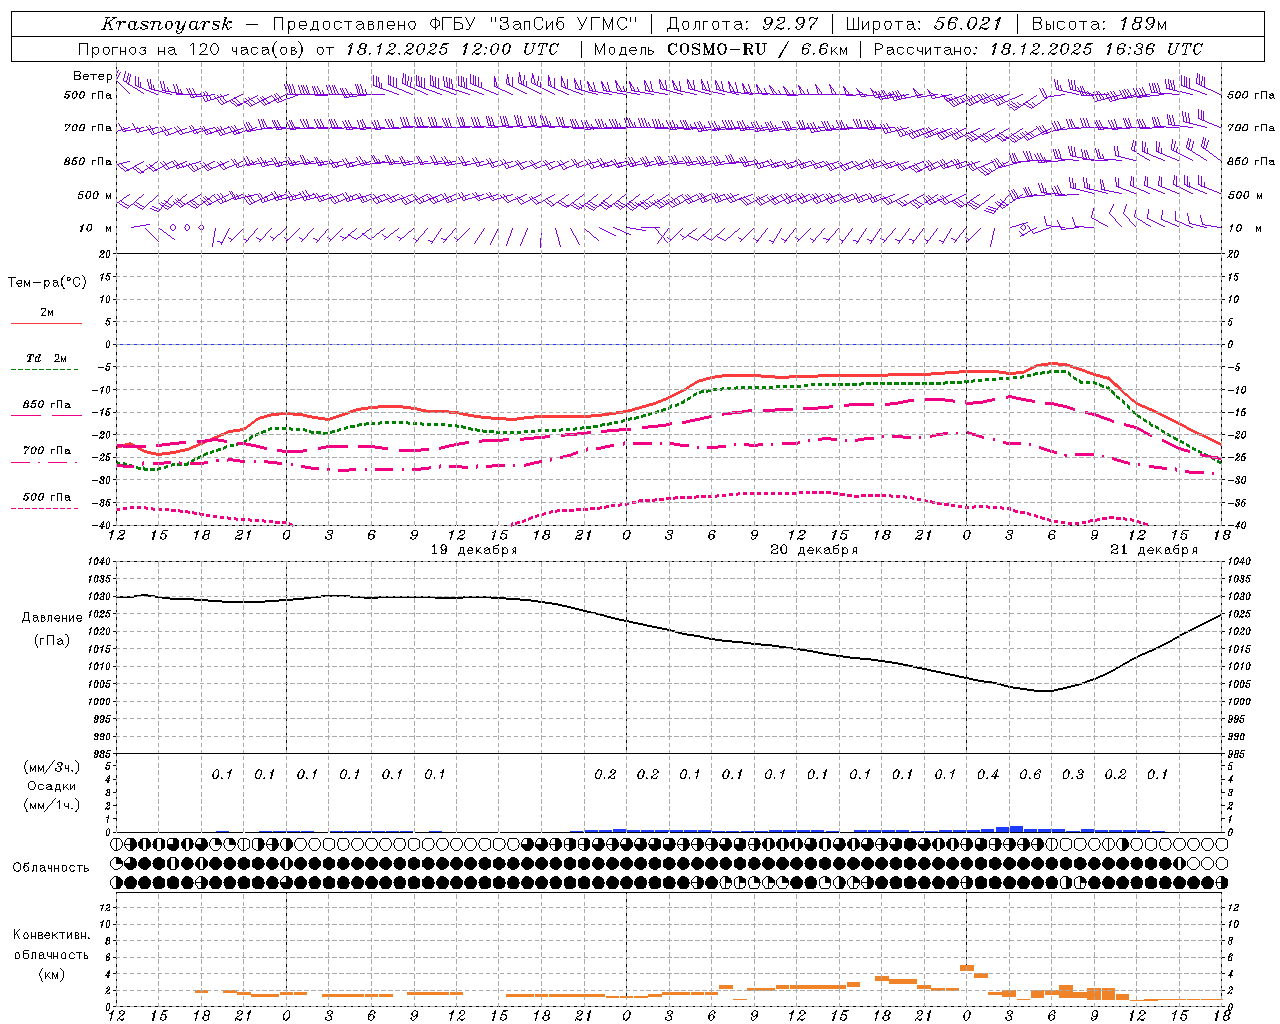Click the "Прогноз на 120 часа(ов)" forecast text
1280x1024 pixels.
pos(191,49)
